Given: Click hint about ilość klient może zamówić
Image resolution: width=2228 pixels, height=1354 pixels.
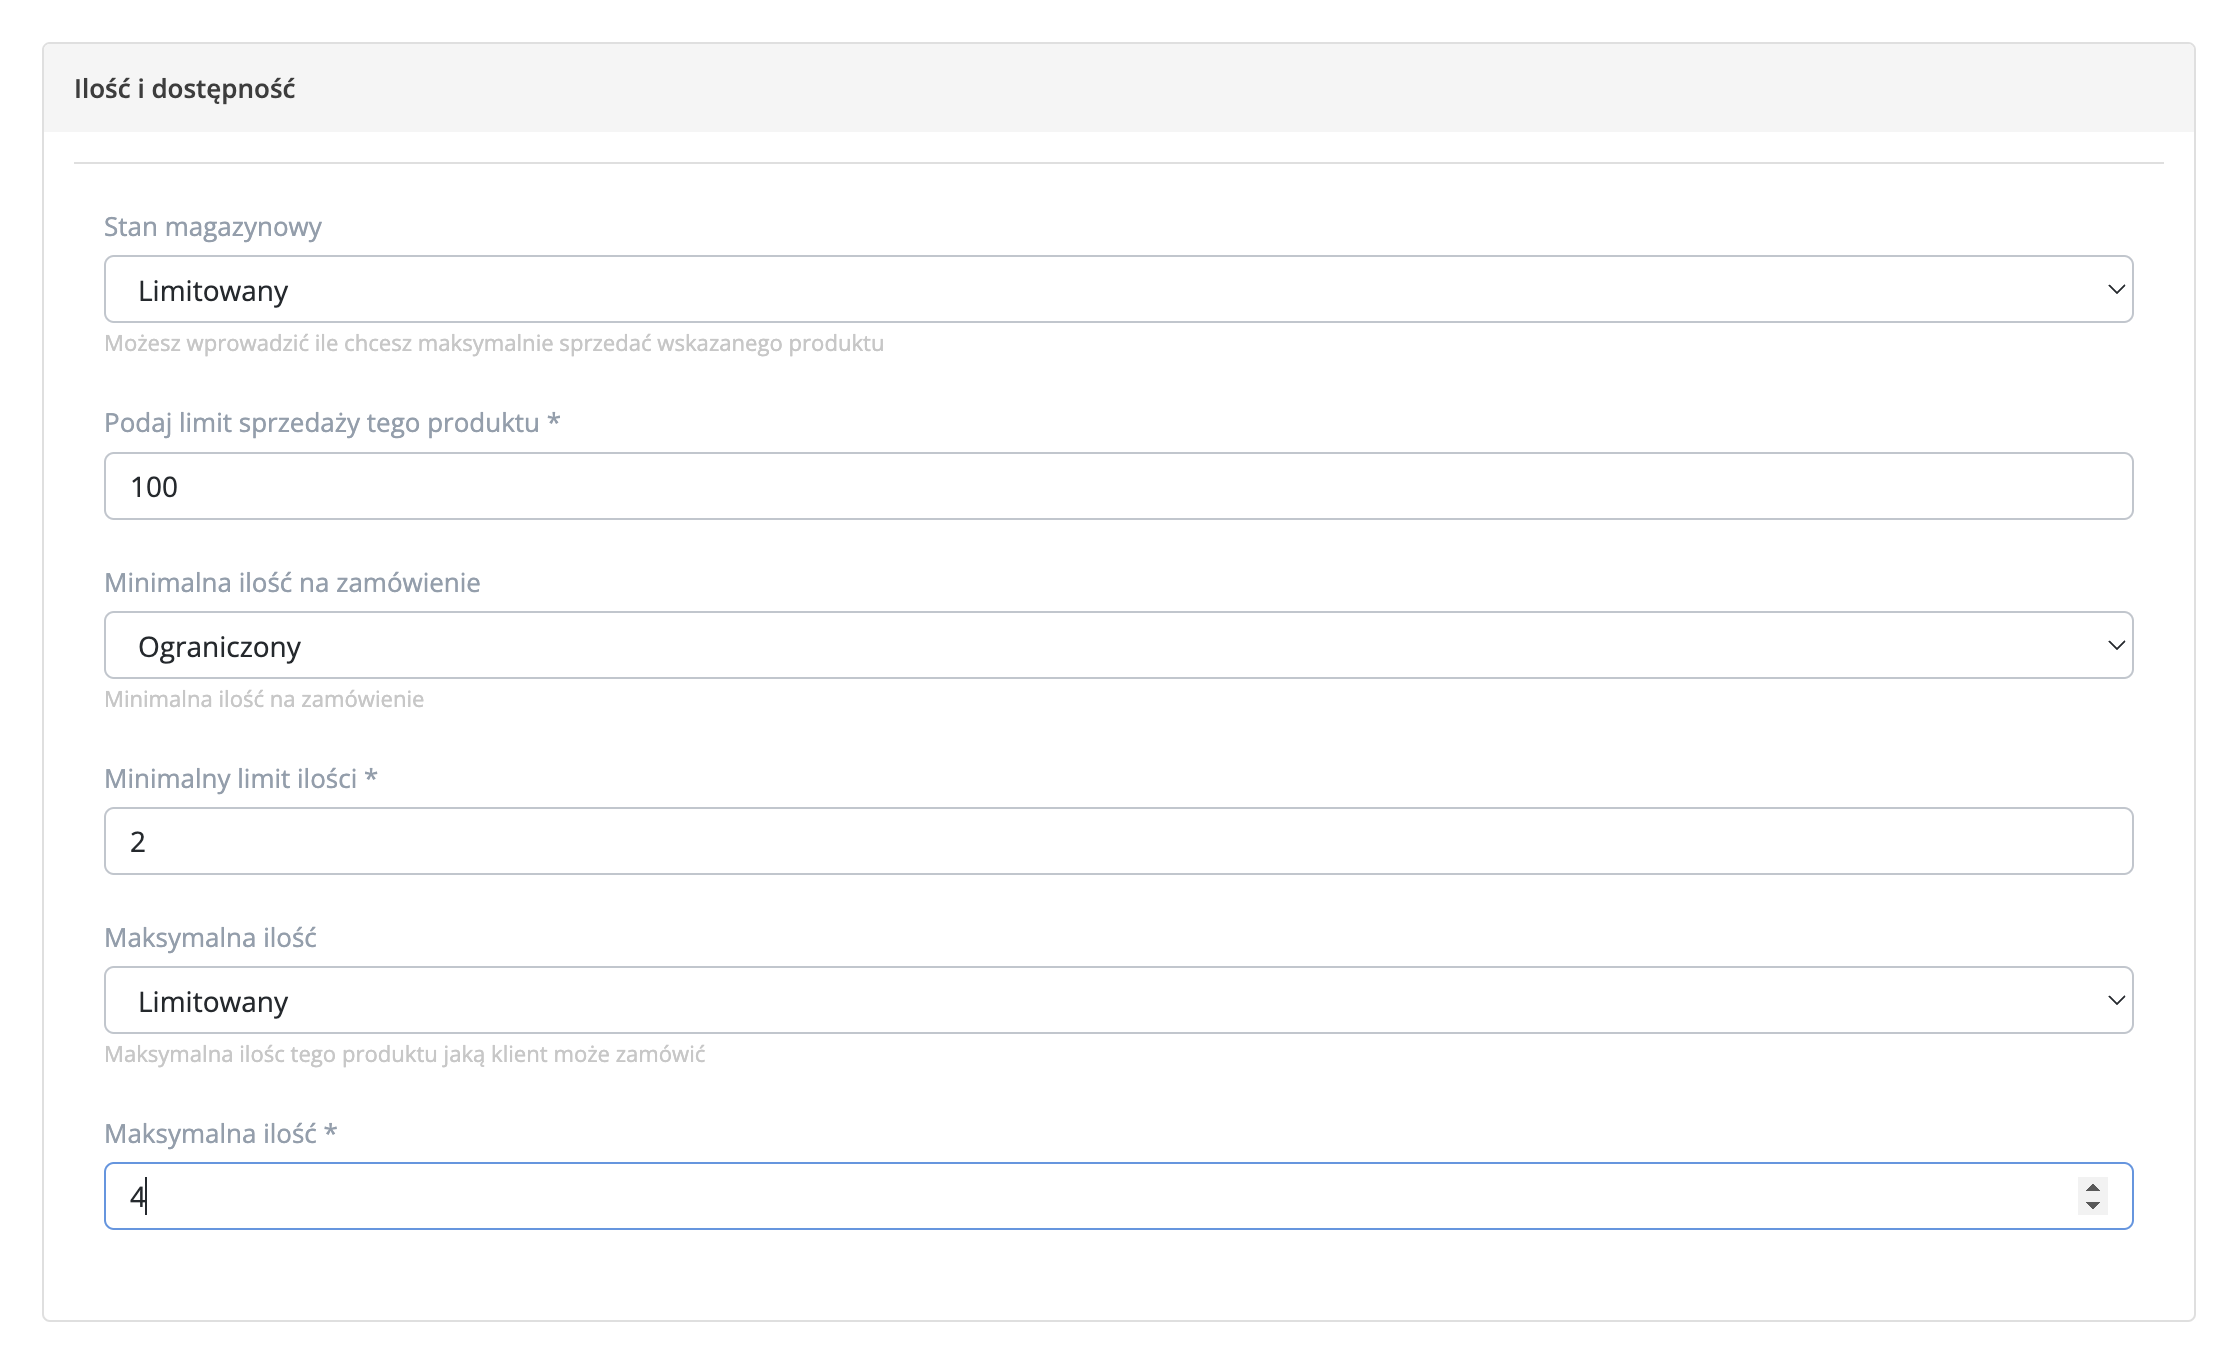Looking at the screenshot, I should coord(405,1055).
